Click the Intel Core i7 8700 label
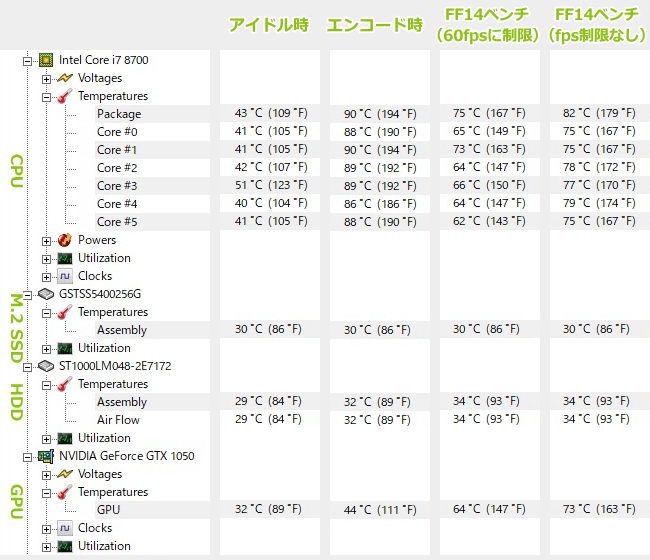 (x=104, y=60)
